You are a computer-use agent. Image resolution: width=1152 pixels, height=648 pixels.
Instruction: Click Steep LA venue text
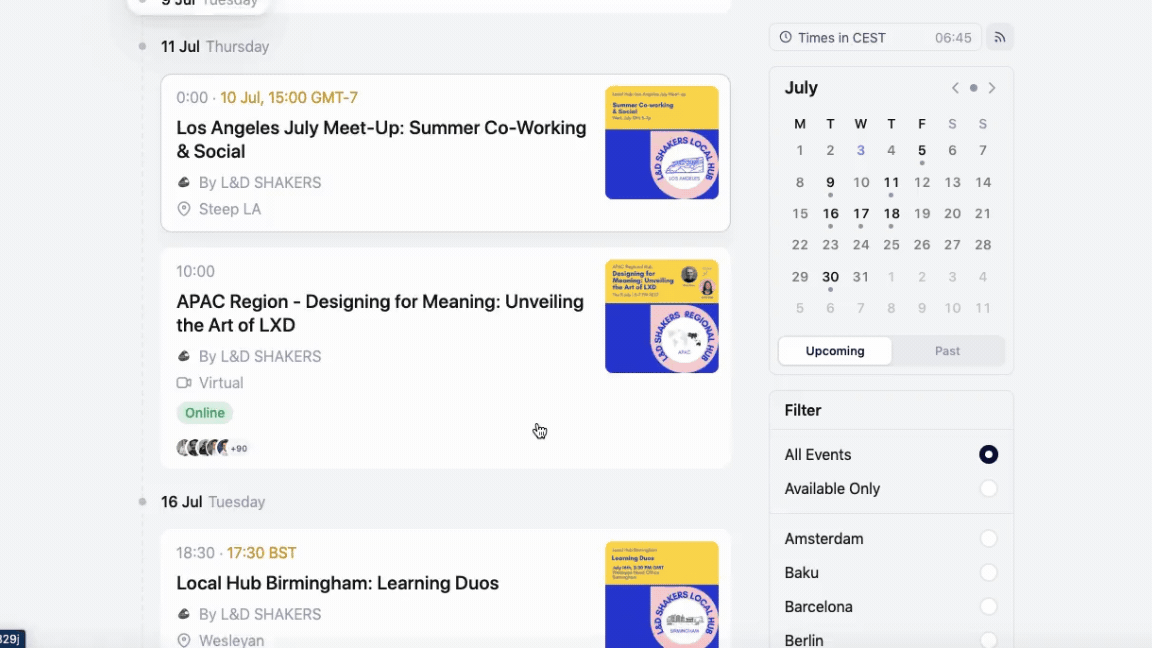[x=230, y=209]
